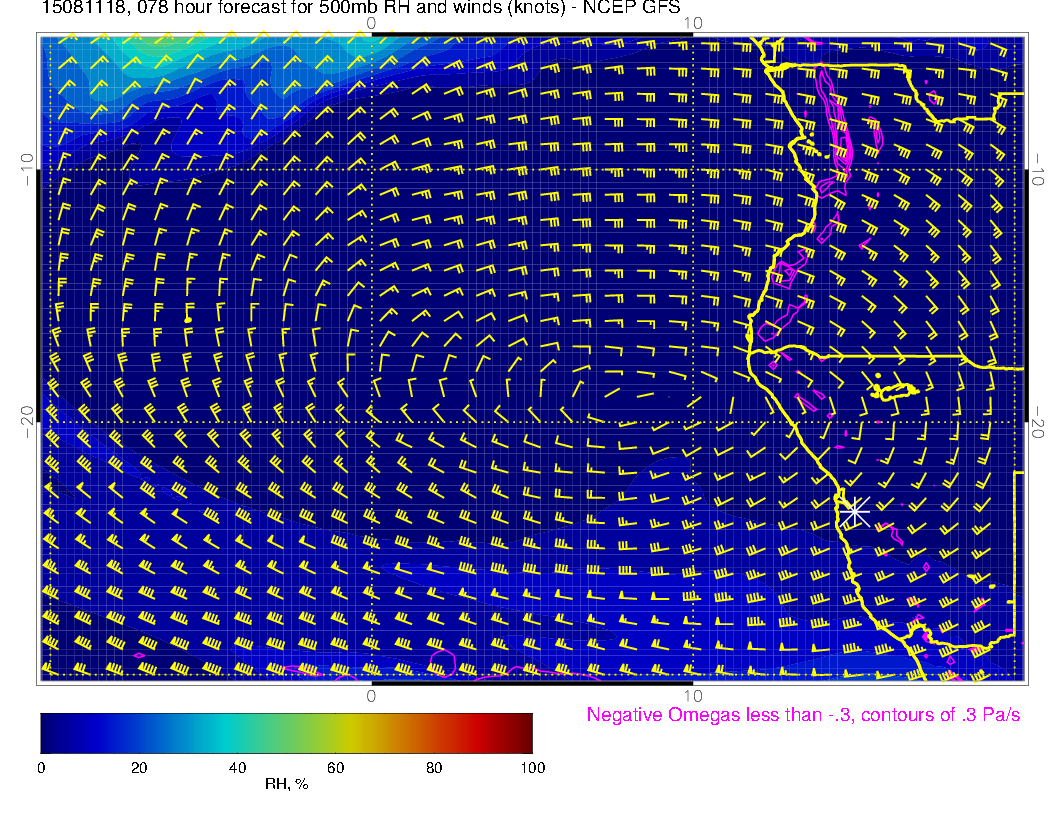Click the white asterisk location marker

click(854, 511)
